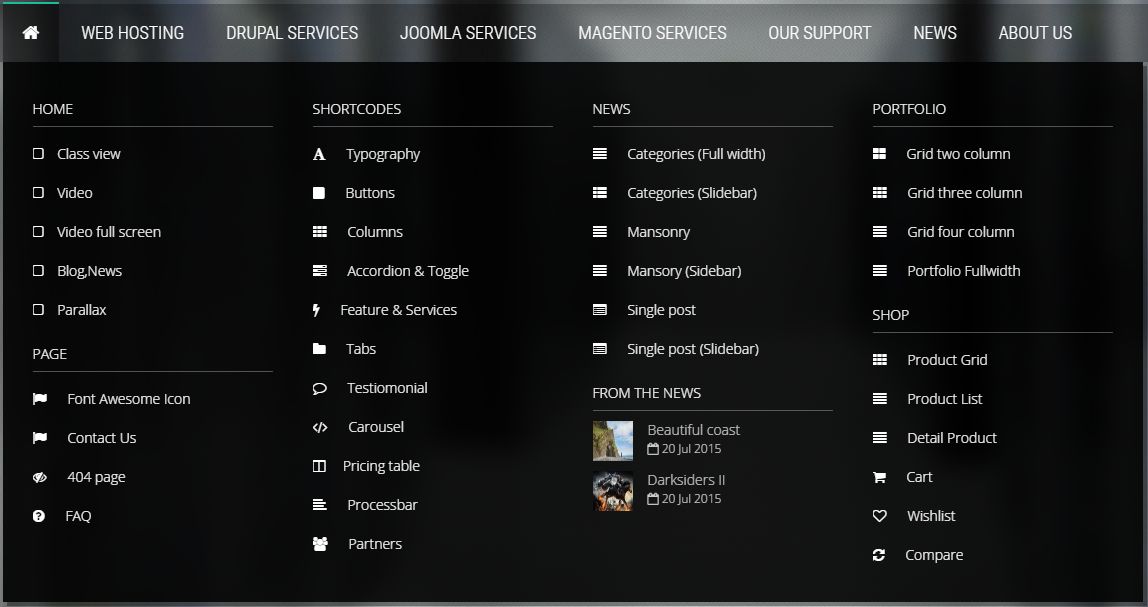Click the square icon beside Parallax
Viewport: 1148px width, 607px height.
pyautogui.click(x=38, y=310)
